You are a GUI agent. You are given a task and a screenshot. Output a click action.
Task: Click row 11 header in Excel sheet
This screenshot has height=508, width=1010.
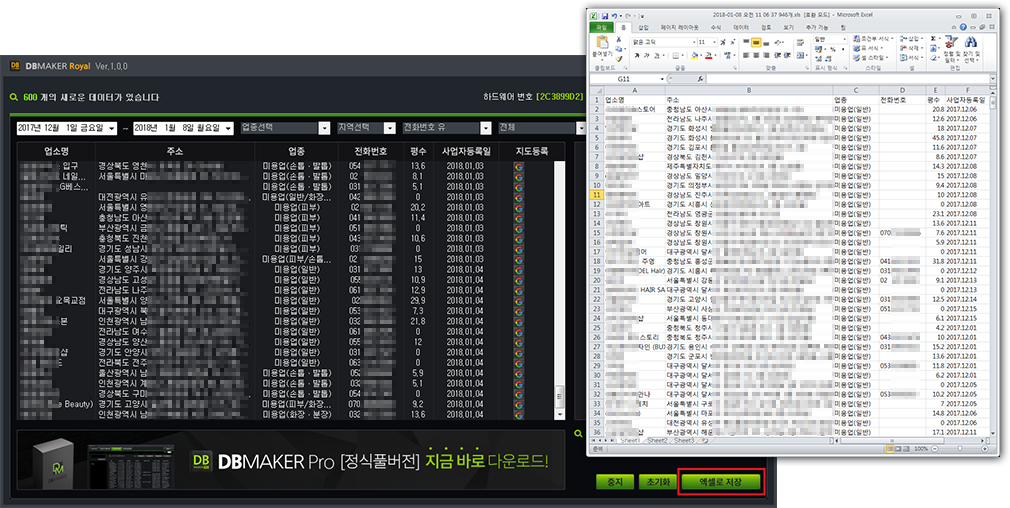(x=596, y=194)
